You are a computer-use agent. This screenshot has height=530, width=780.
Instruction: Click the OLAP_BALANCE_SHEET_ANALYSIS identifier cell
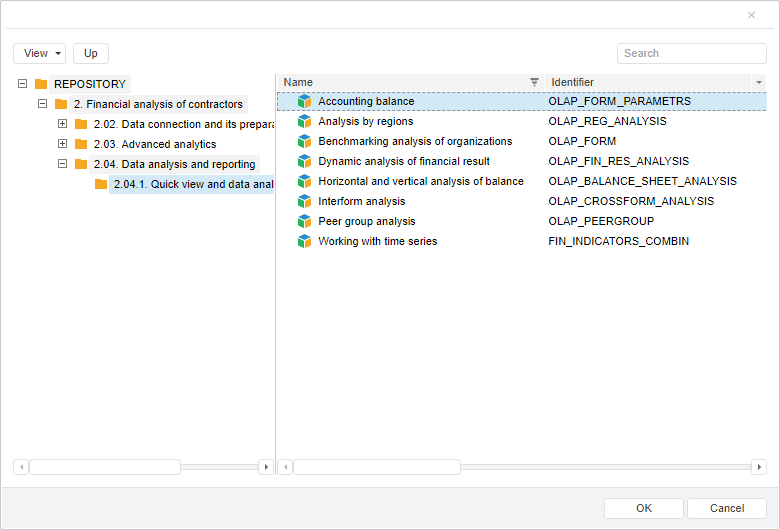point(642,181)
